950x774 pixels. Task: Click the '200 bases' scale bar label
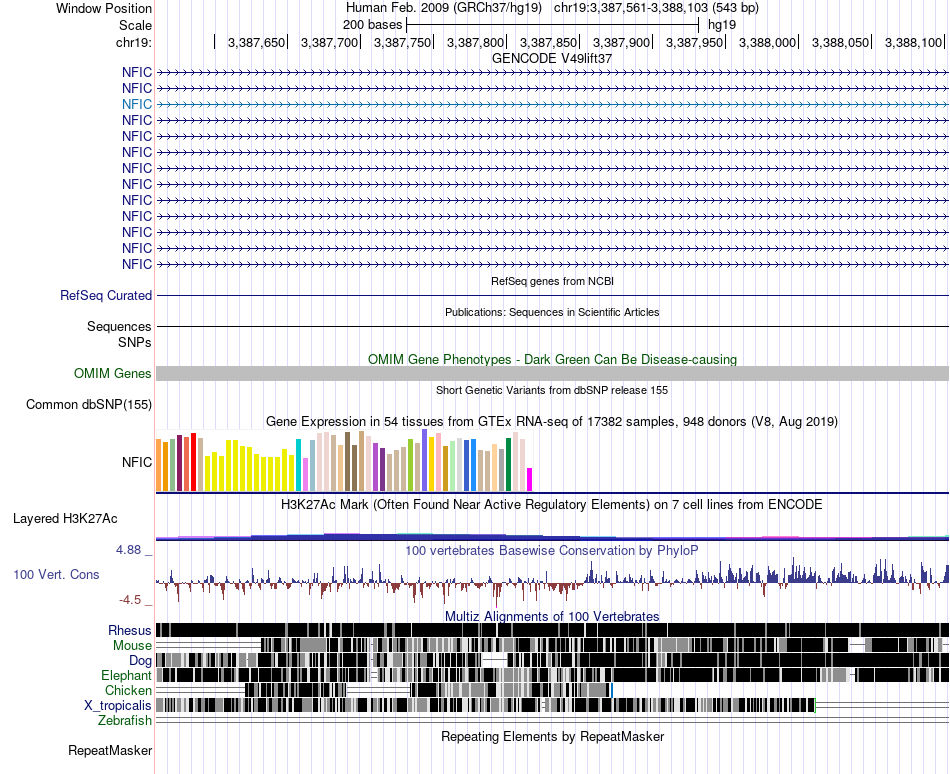(372, 25)
